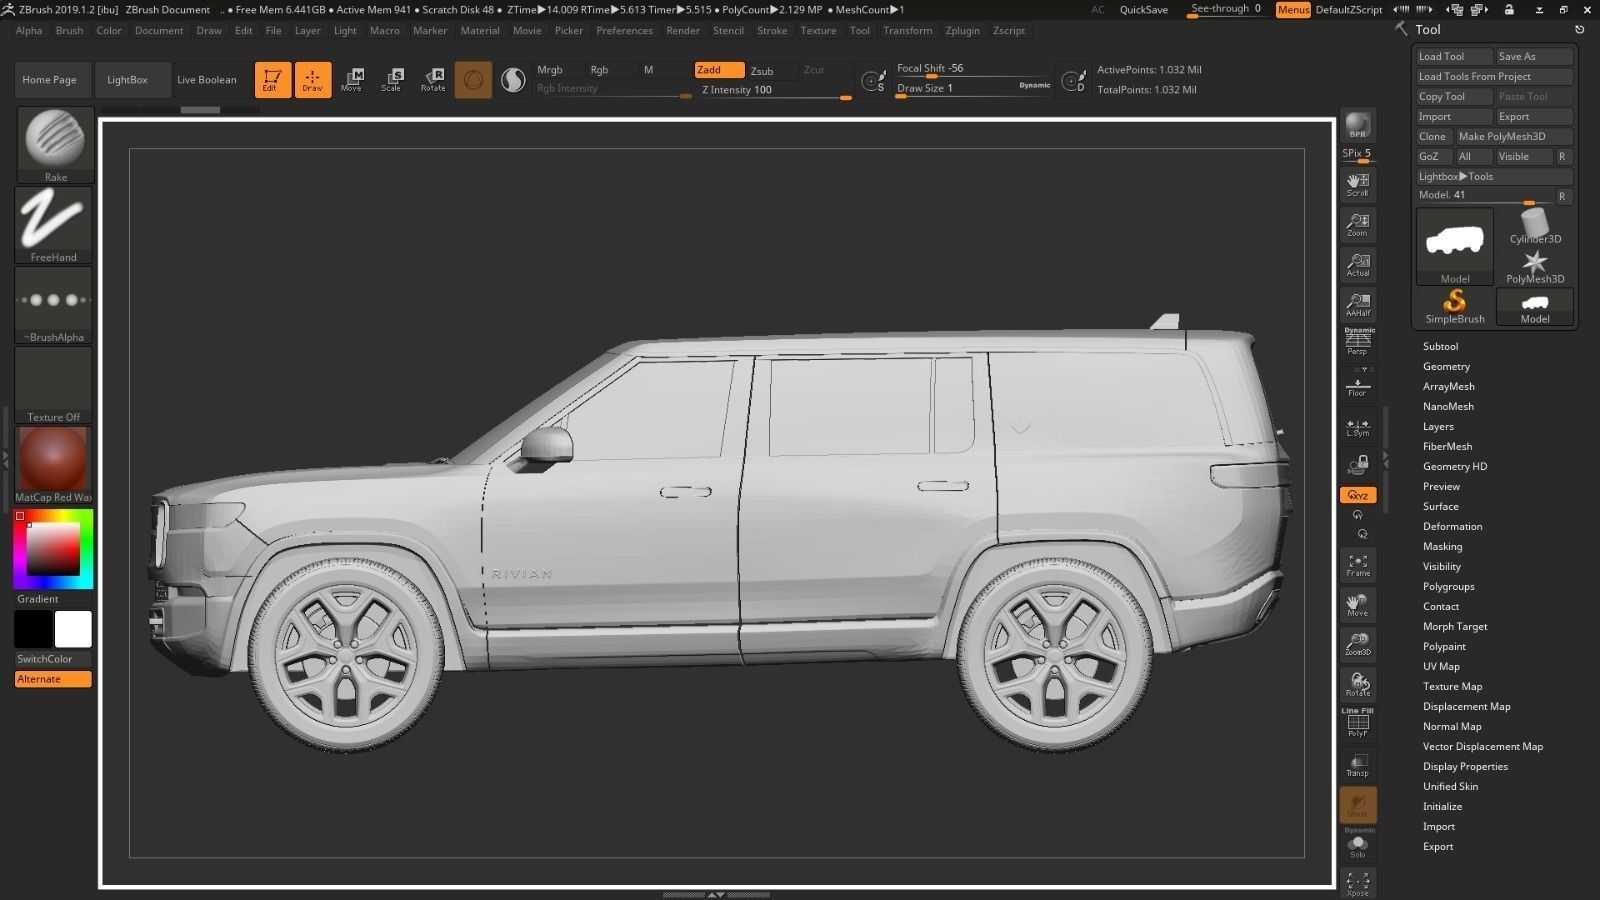
Task: Click the PolyMesh3D star icon
Action: (x=1533, y=264)
